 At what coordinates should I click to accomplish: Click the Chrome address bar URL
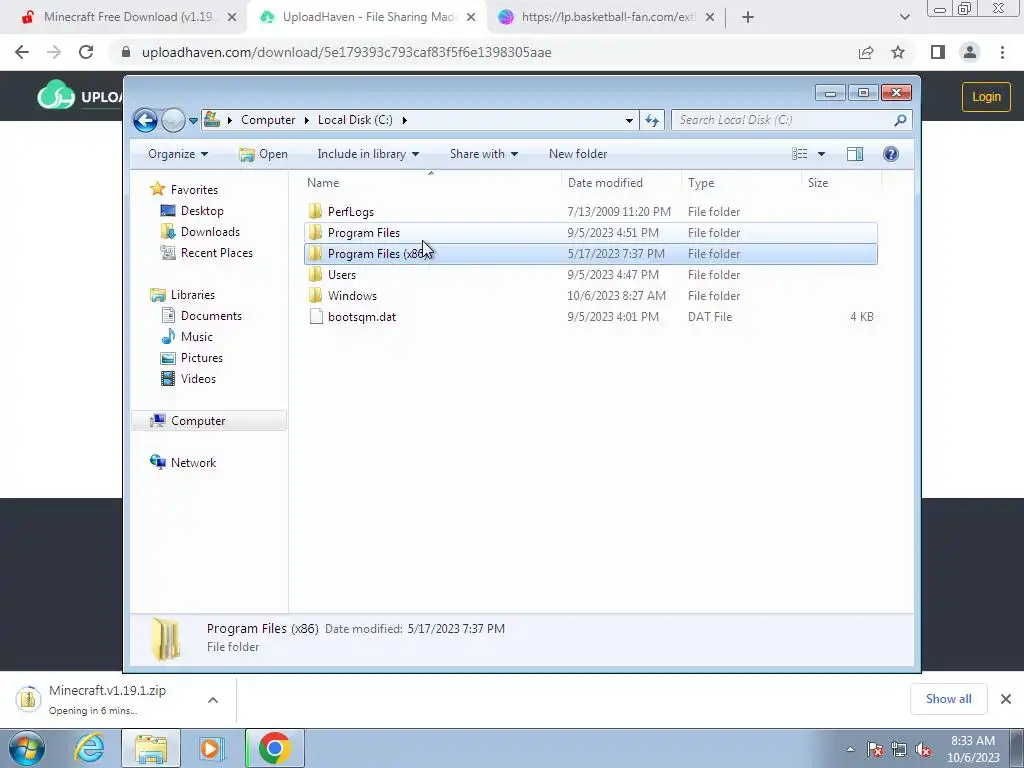pos(346,52)
